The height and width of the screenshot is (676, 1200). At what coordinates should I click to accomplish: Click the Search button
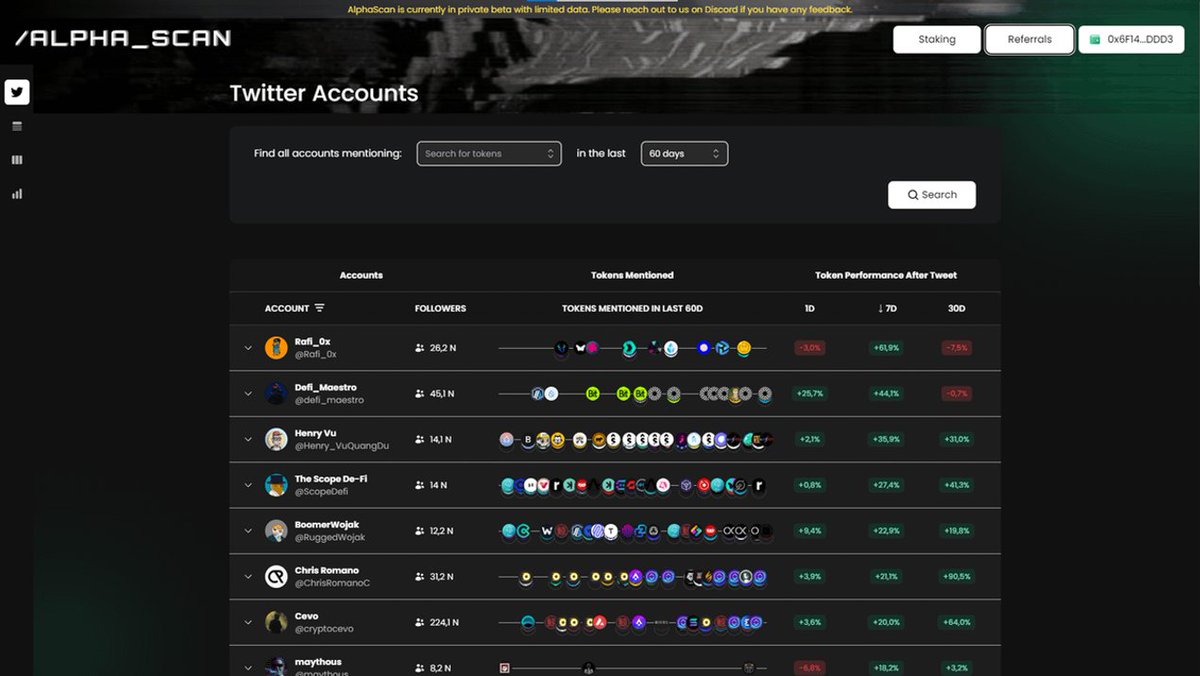click(931, 195)
